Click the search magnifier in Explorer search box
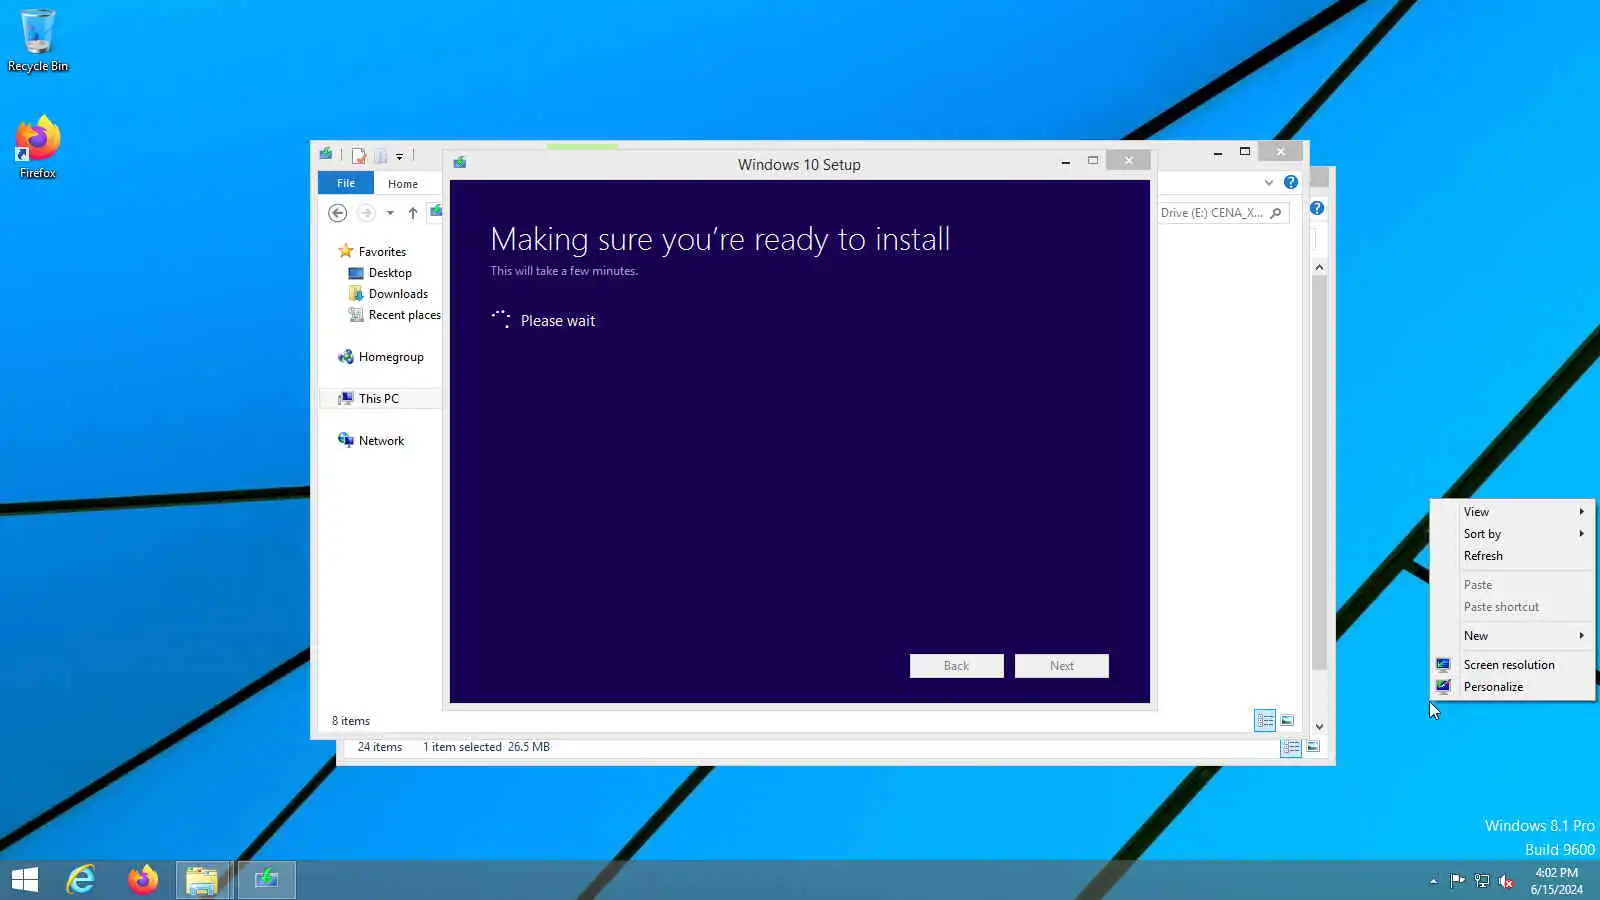The height and width of the screenshot is (900, 1600). [x=1276, y=213]
